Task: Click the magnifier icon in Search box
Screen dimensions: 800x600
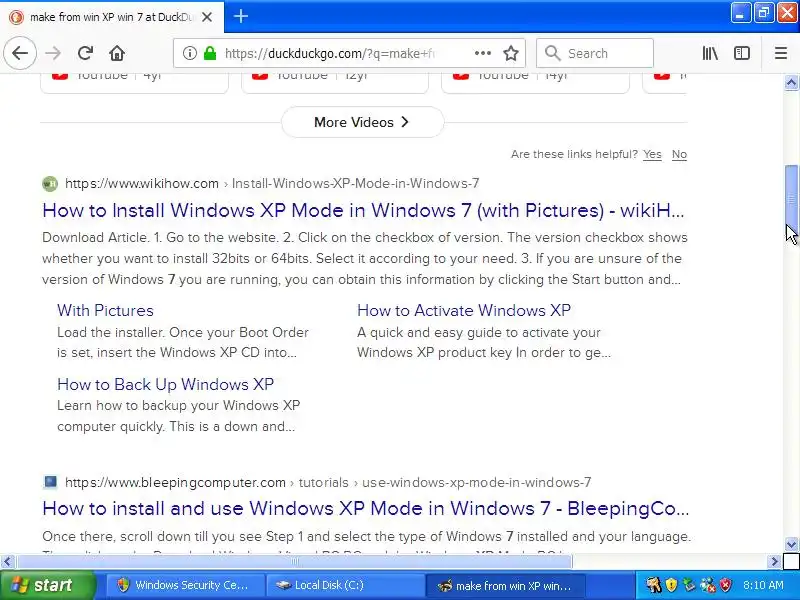Action: [552, 53]
